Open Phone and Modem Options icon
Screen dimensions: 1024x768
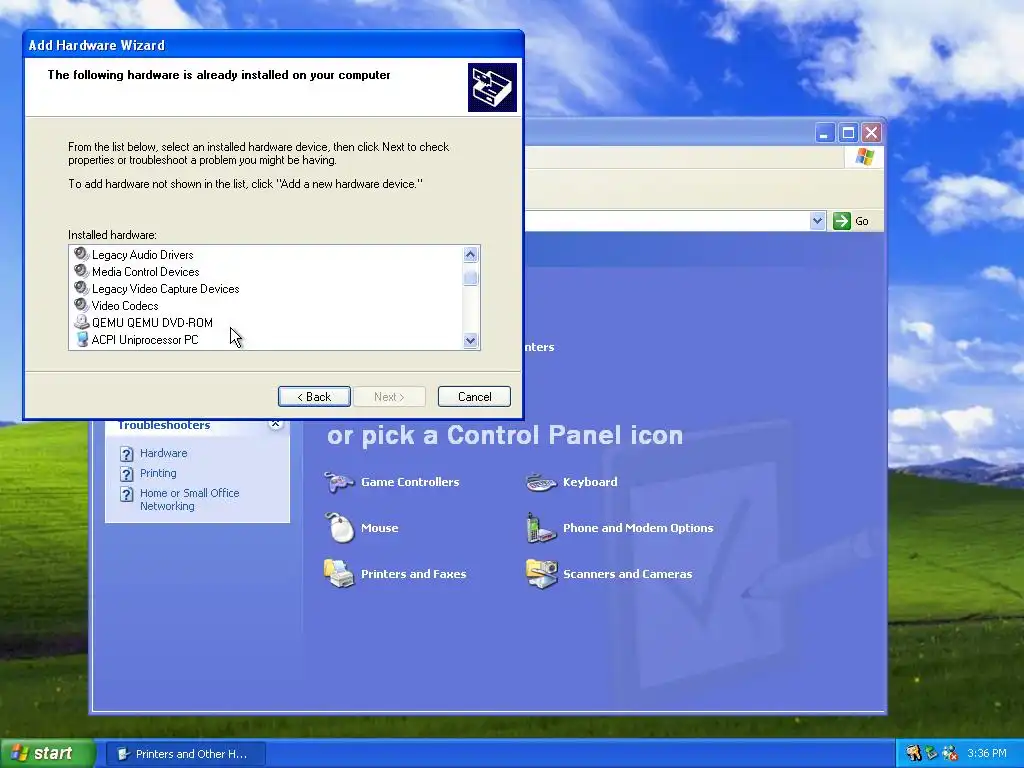coord(541,528)
